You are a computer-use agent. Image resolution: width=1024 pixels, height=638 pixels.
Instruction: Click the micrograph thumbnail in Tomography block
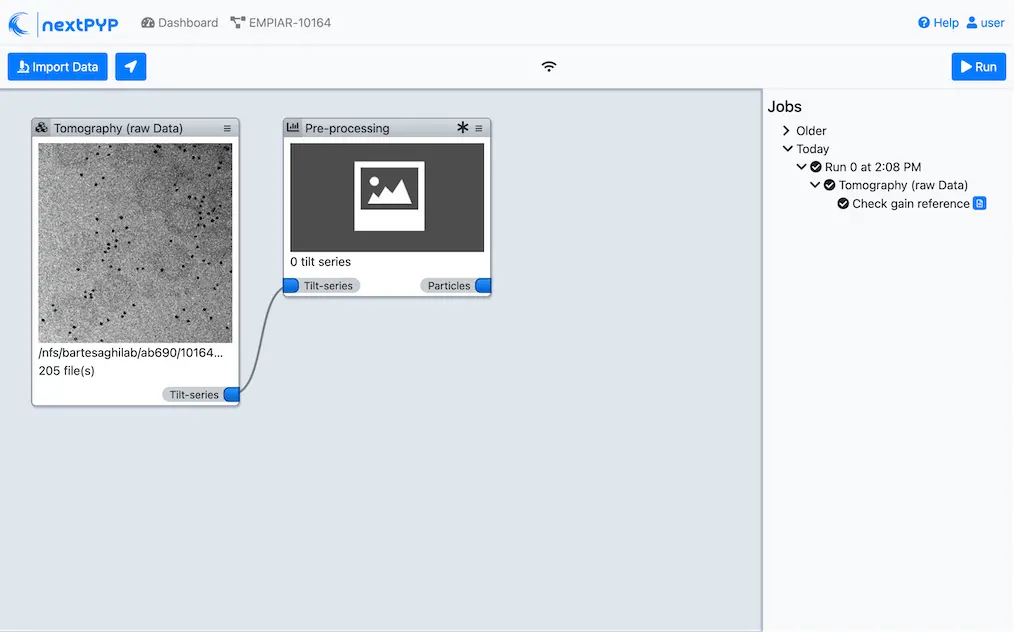[x=135, y=243]
